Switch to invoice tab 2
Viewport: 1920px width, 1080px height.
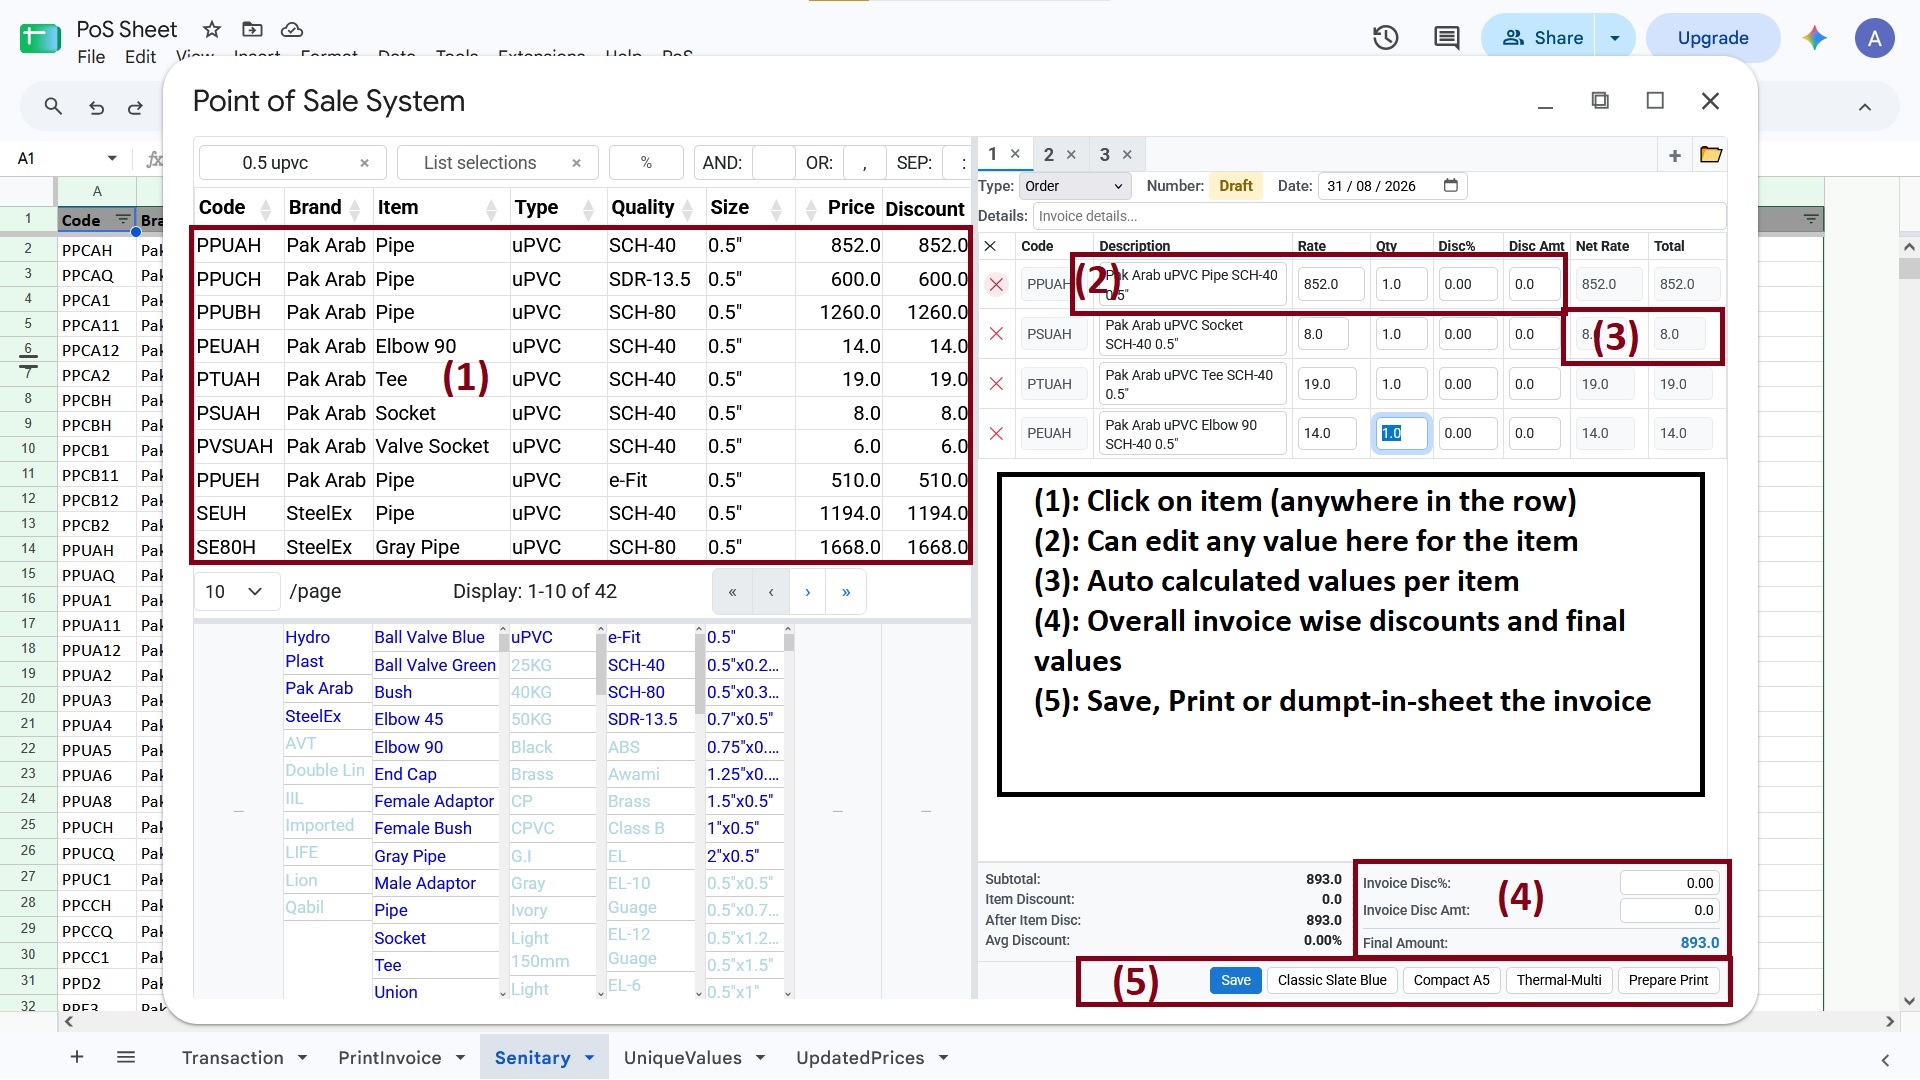pyautogui.click(x=1048, y=155)
